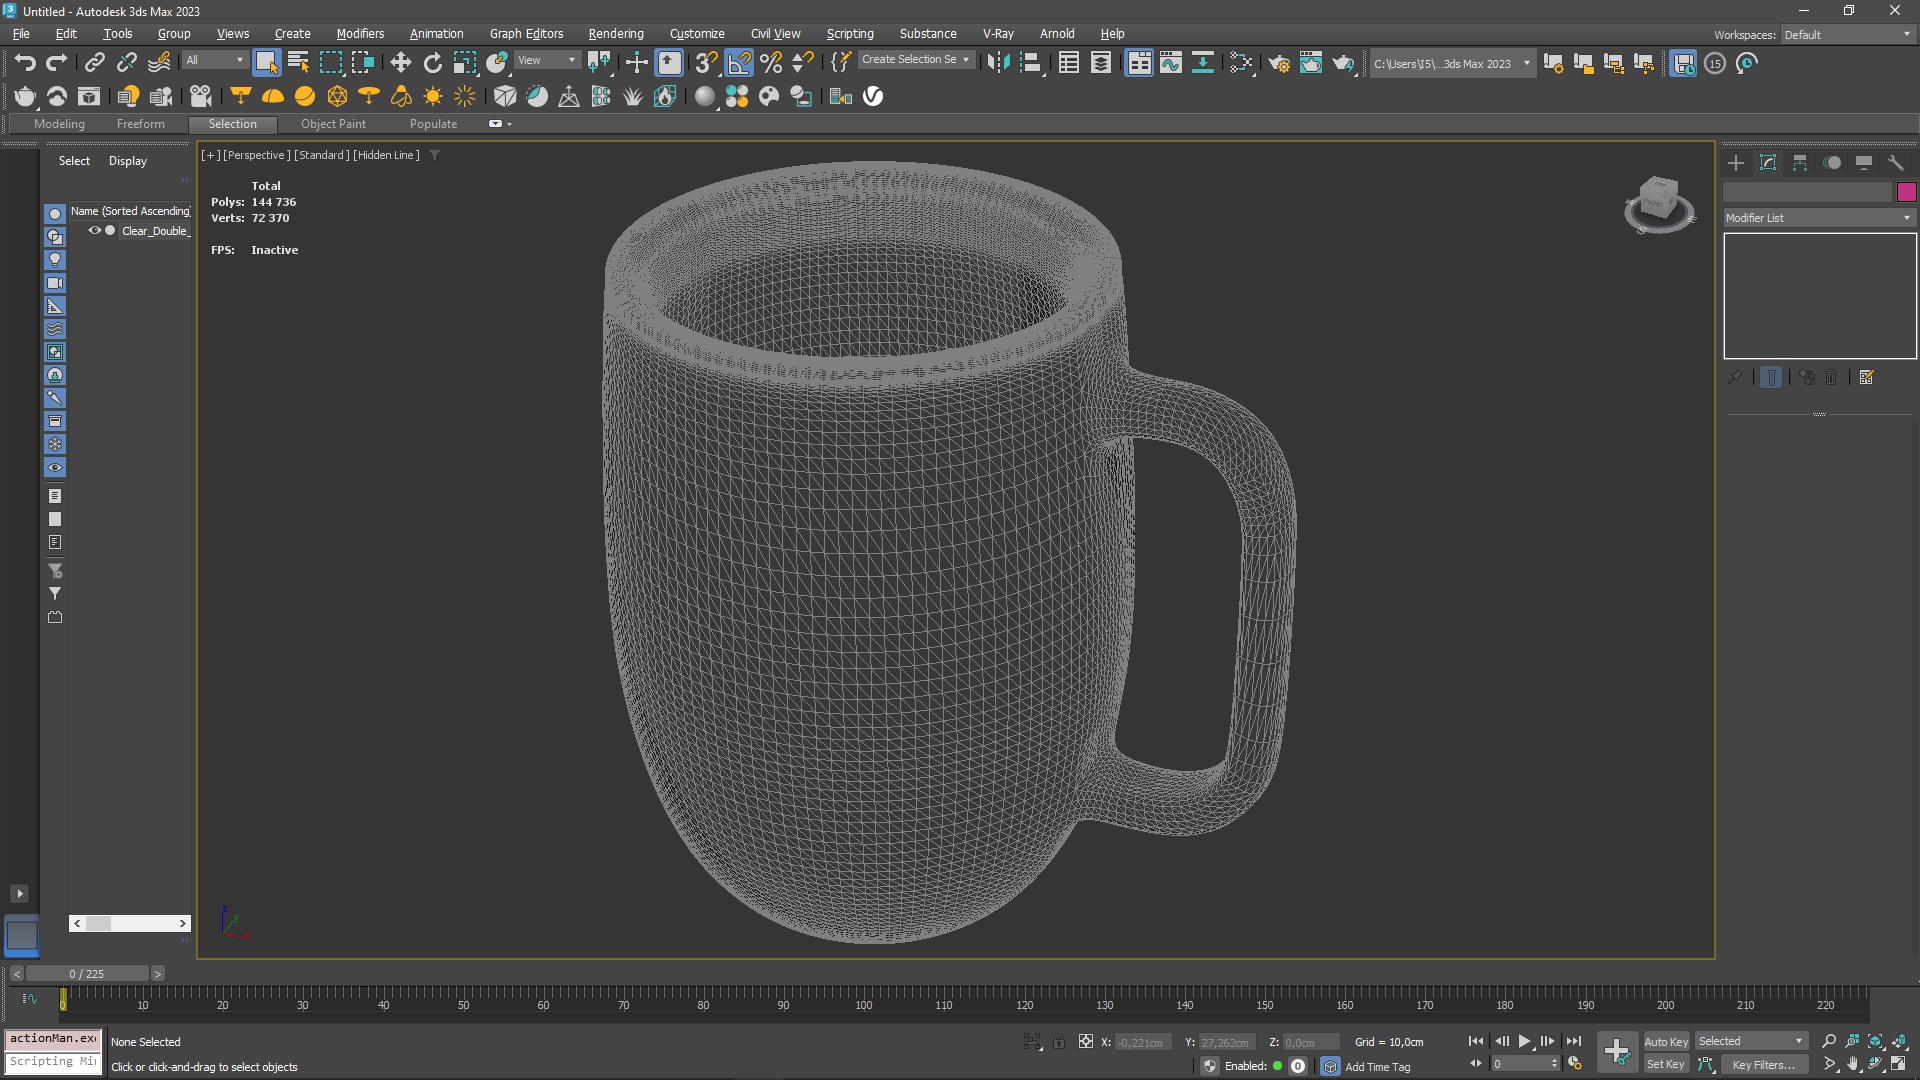Open the Modify command panel tab
Screen dimensions: 1920x1080
click(1768, 163)
